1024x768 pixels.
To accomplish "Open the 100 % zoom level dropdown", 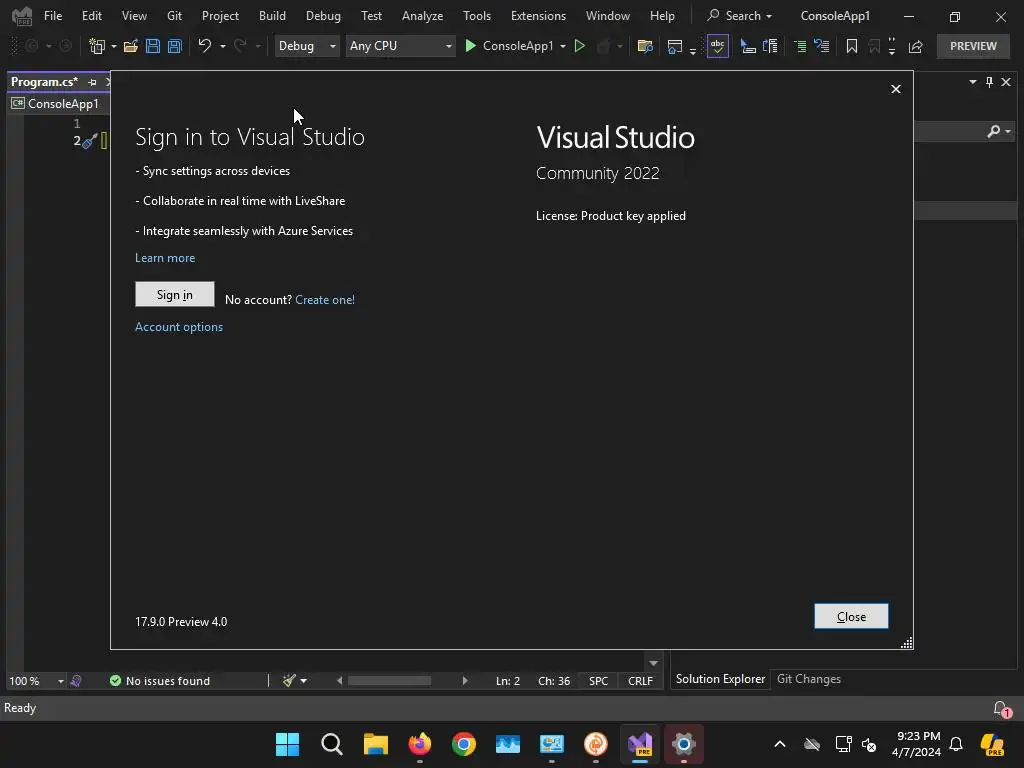I will pyautogui.click(x=36, y=680).
